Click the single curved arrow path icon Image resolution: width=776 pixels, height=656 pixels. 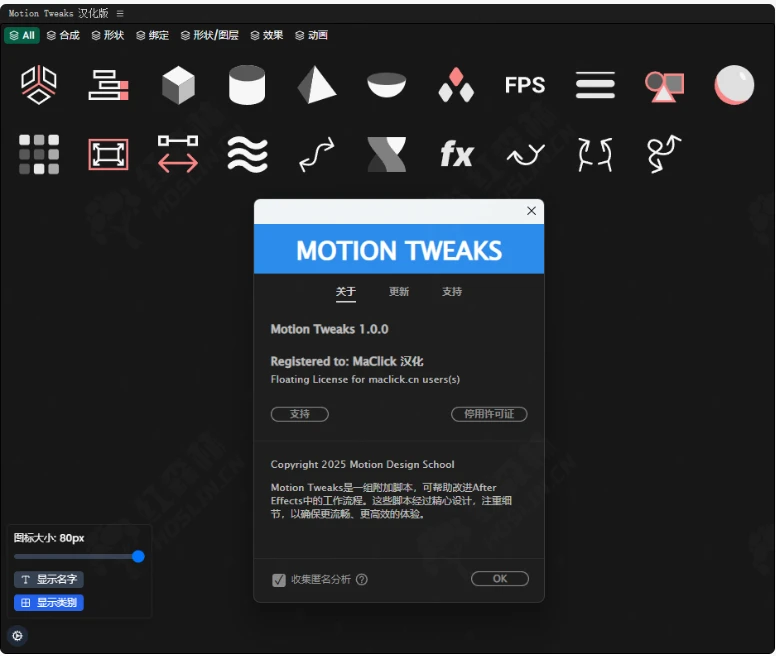pos(317,154)
